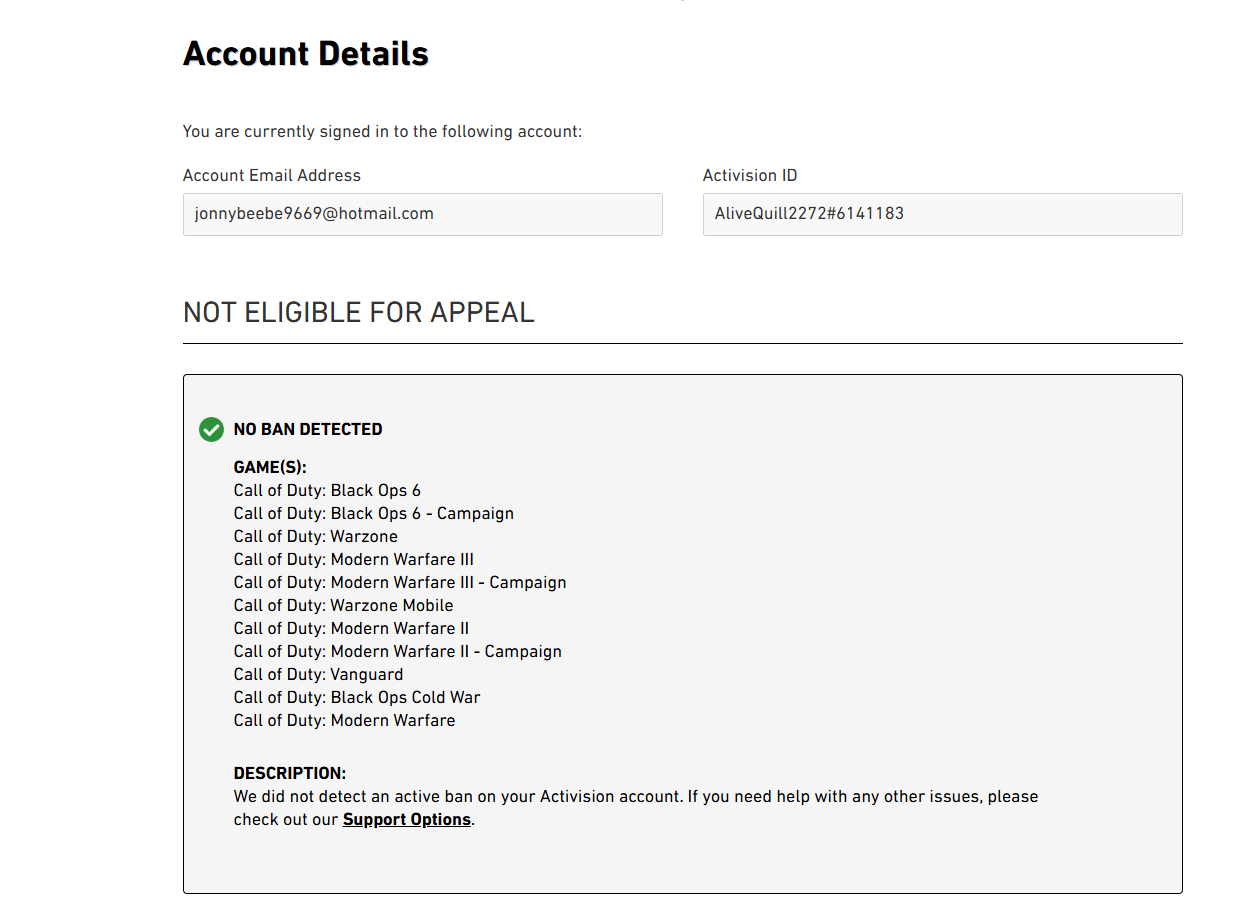The height and width of the screenshot is (915, 1247).
Task: Click the Call of Duty: Black Ops 6 entry
Action: [x=327, y=490]
